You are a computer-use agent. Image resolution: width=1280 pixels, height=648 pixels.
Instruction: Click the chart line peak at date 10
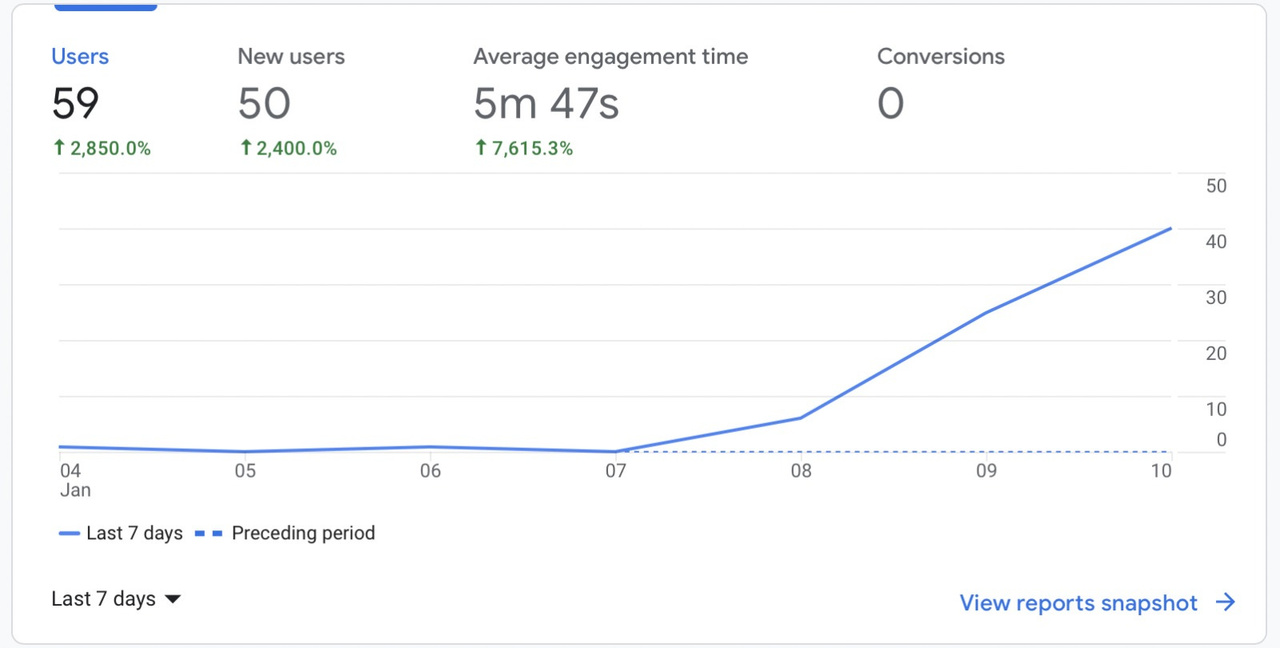(1170, 229)
